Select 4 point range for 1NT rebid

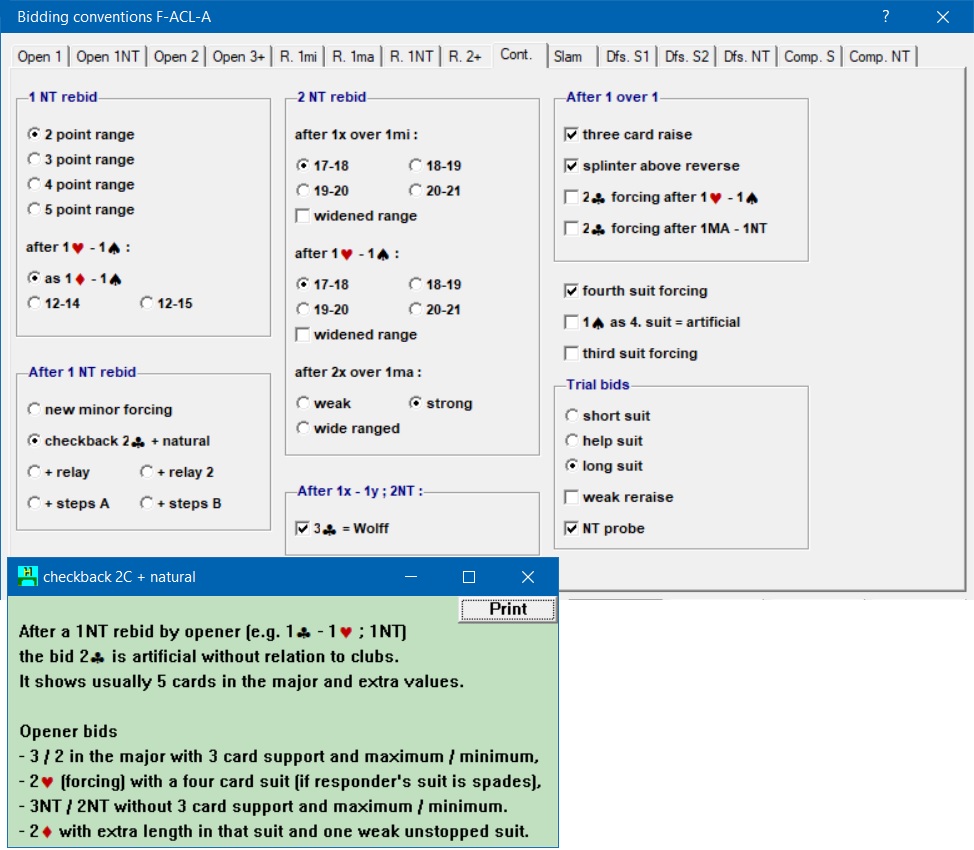tap(35, 185)
